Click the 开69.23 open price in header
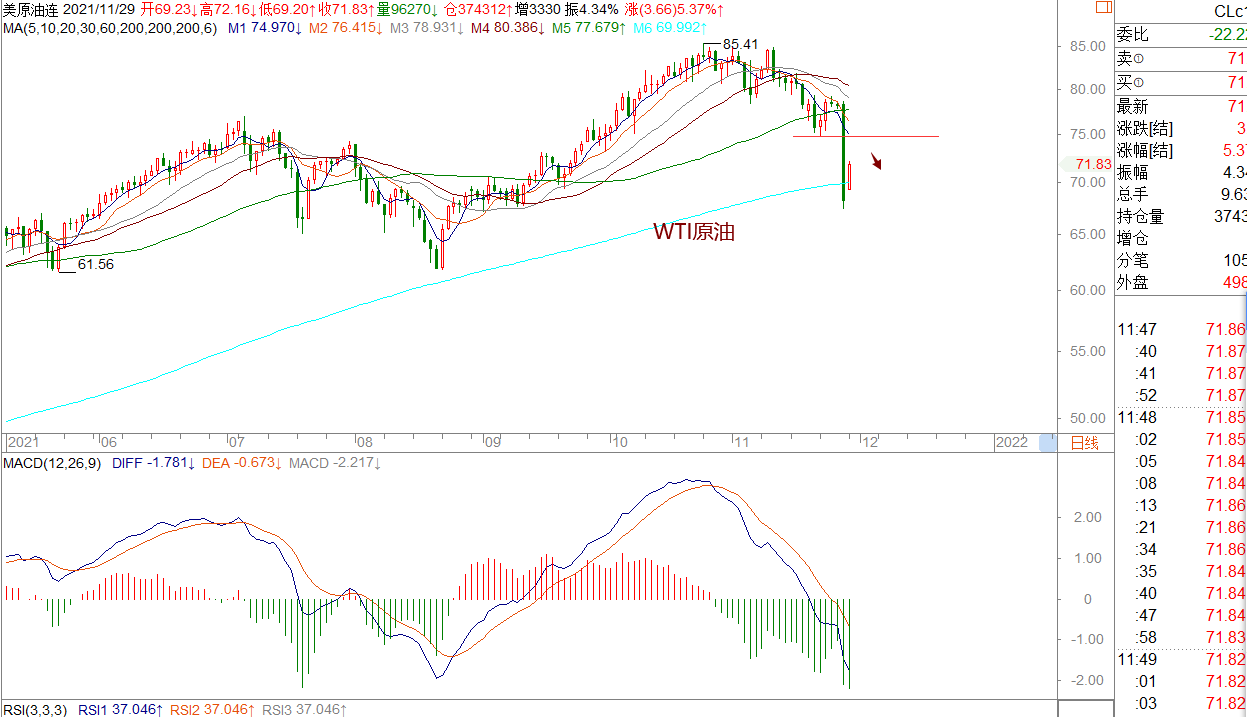This screenshot has height=717, width=1247. (169, 9)
